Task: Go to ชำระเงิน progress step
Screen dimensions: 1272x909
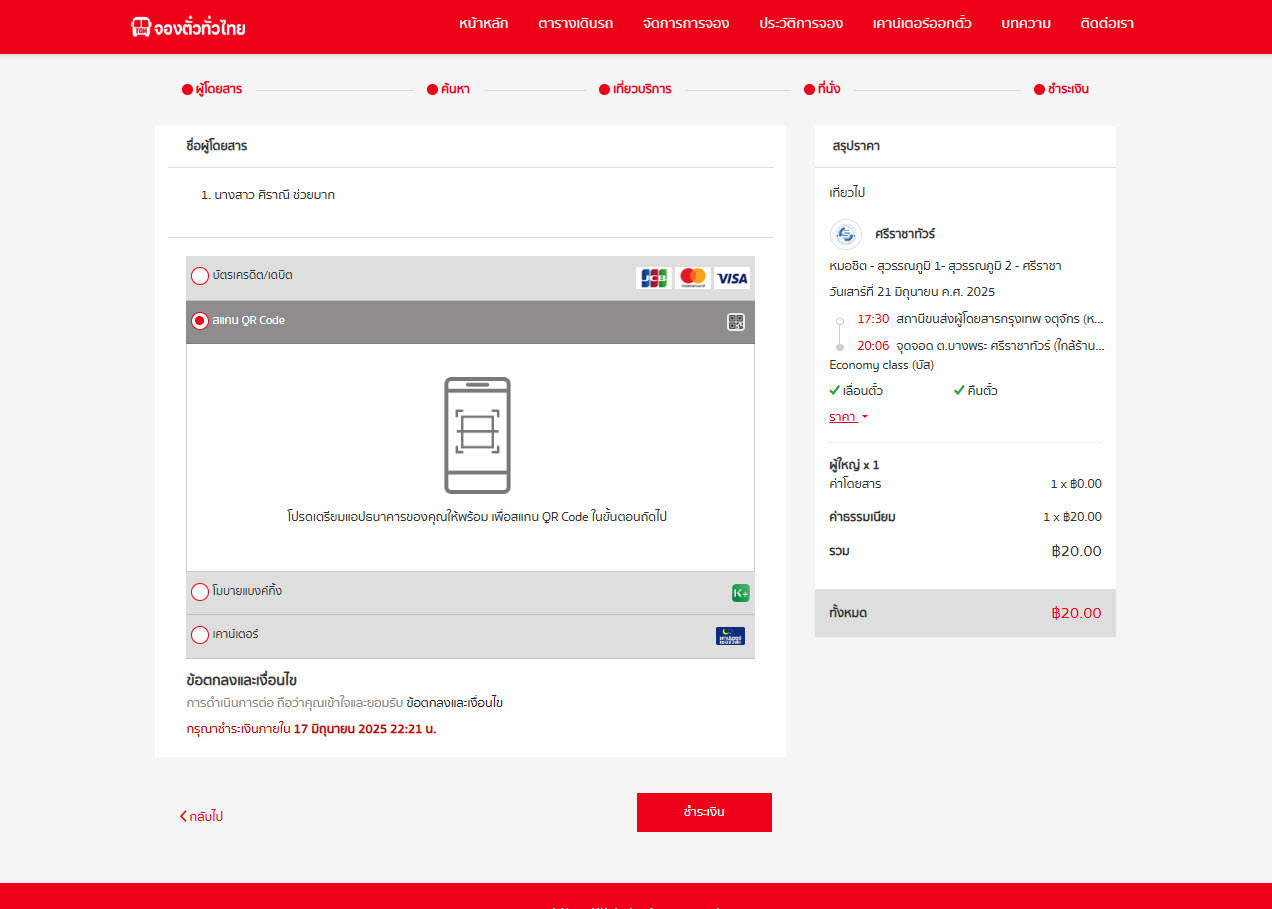Action: (x=1061, y=89)
